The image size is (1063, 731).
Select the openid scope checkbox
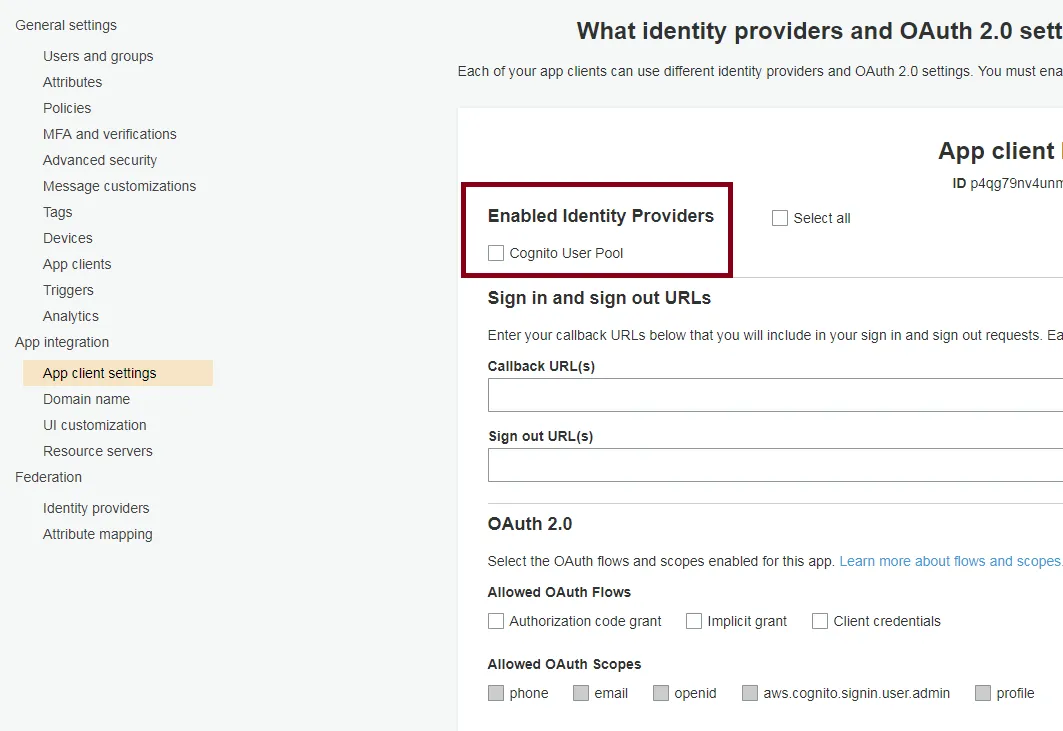pos(661,693)
